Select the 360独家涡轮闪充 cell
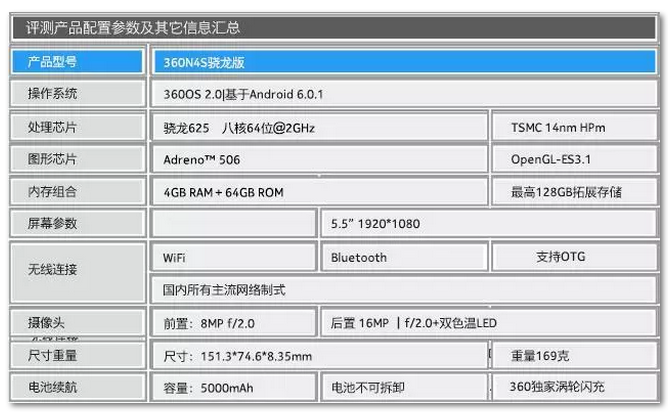Image resolution: width=672 pixels, height=412 pixels. tap(575, 387)
